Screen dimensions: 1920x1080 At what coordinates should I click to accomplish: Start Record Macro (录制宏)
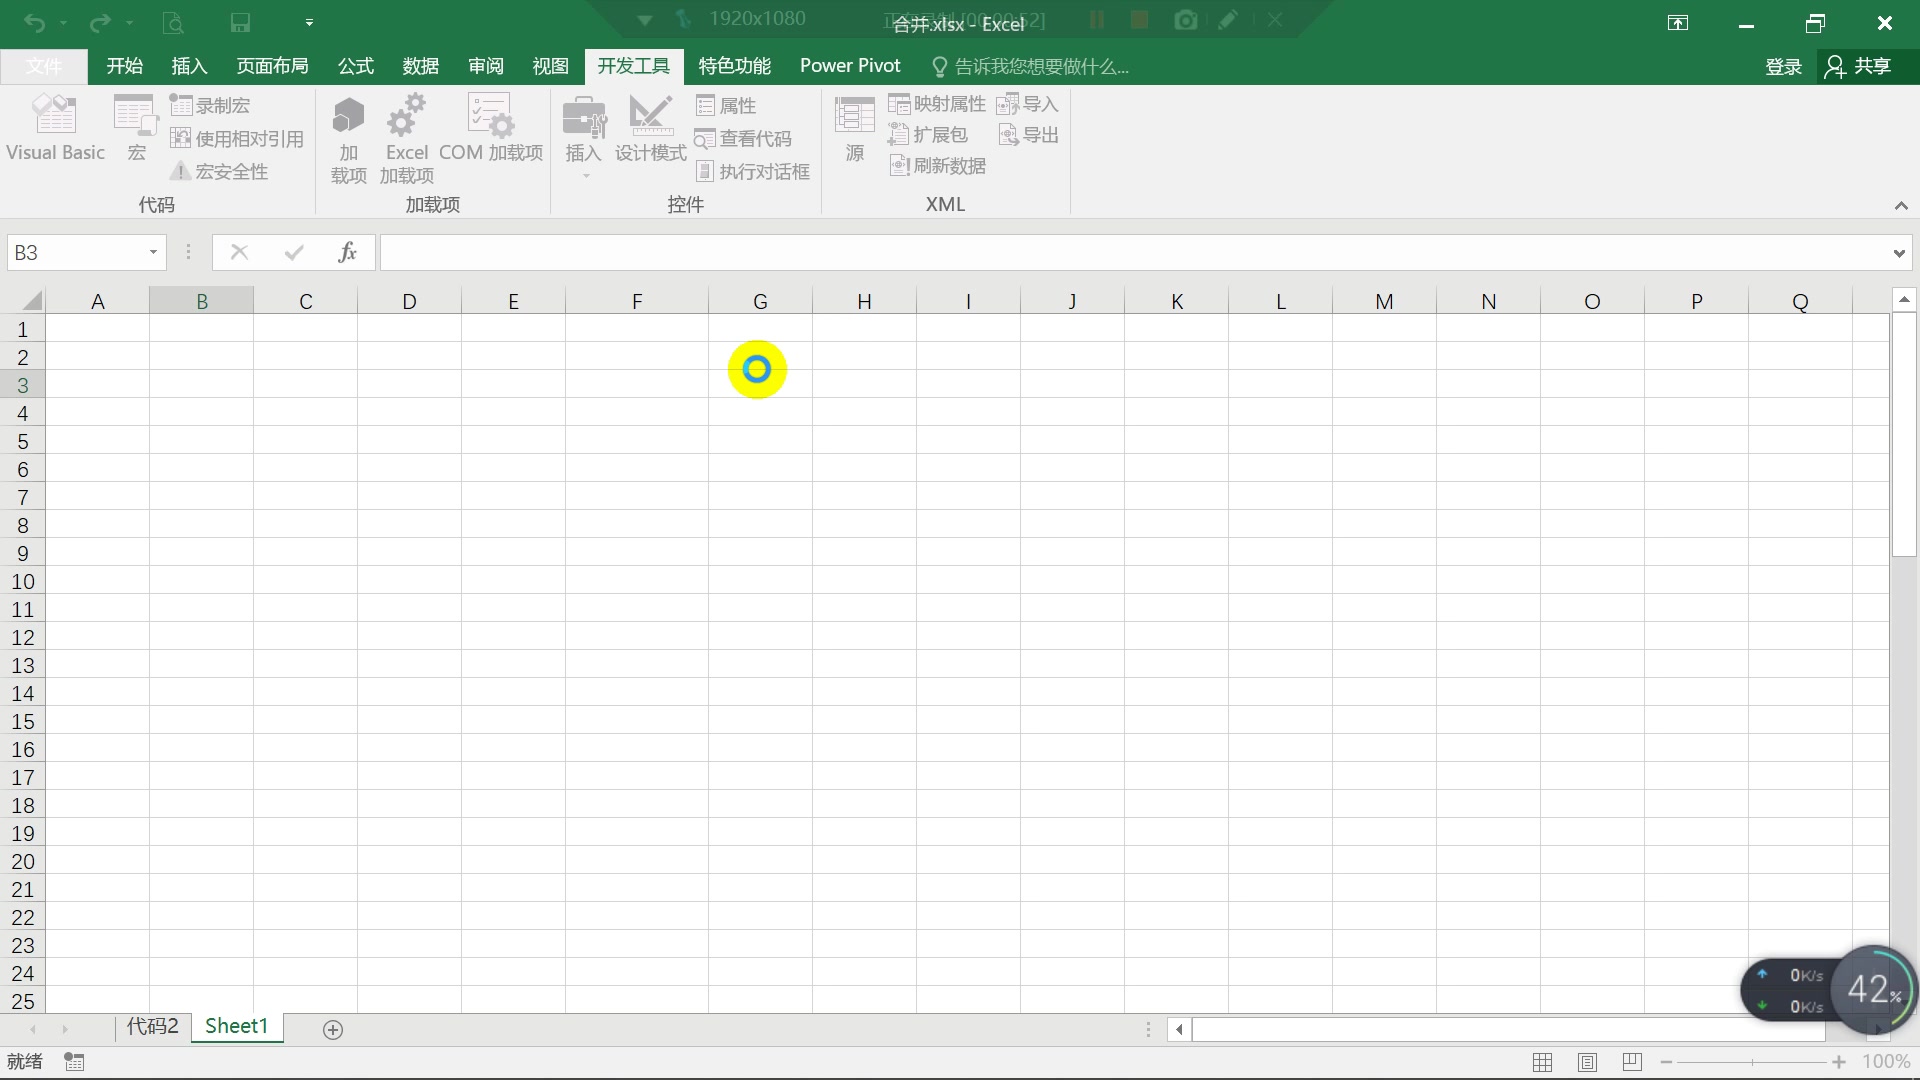(x=211, y=105)
